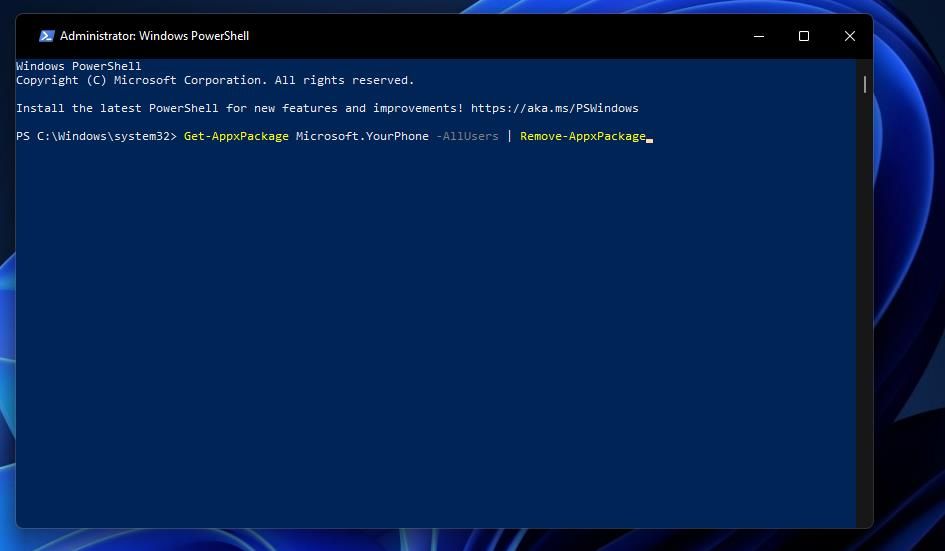Viewport: 945px width, 551px height.
Task: Click the Remove-AppxPackage command text
Action: pos(583,136)
